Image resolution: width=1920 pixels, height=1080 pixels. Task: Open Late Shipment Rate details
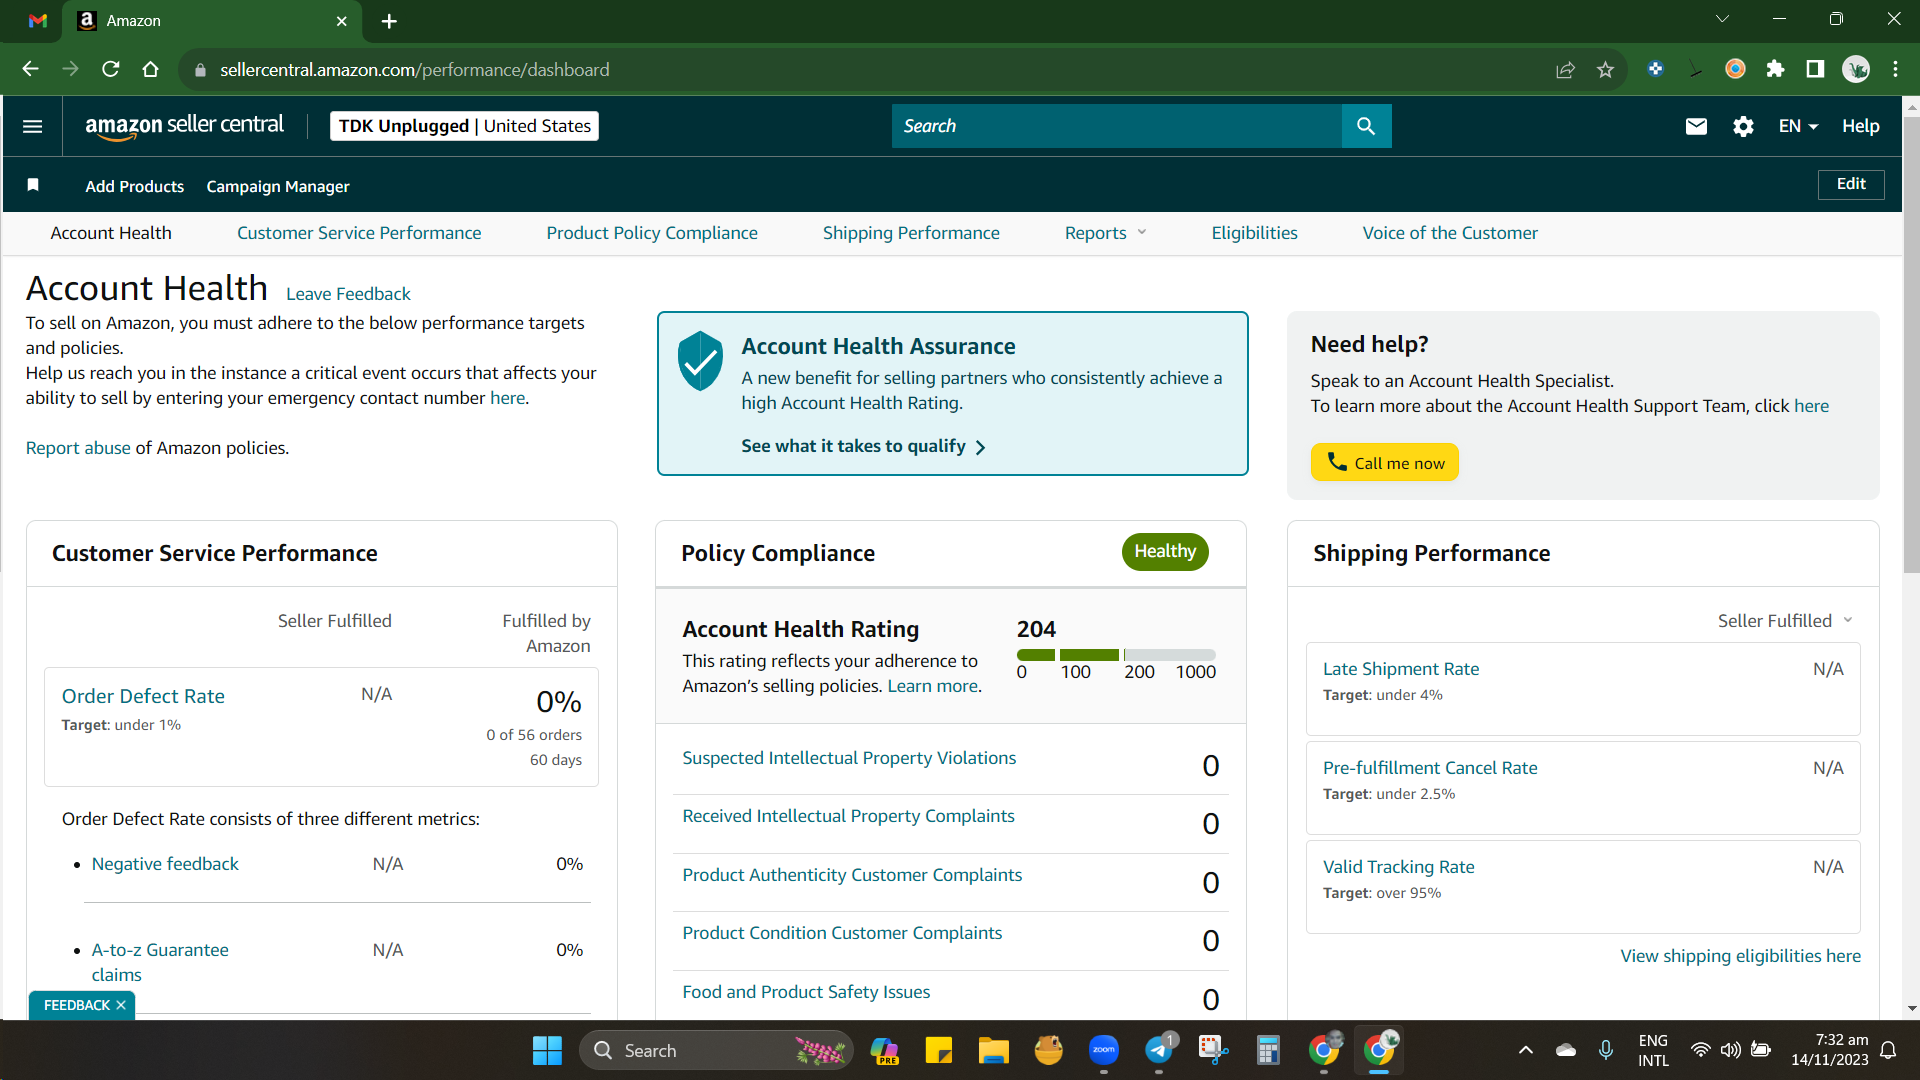point(1401,669)
